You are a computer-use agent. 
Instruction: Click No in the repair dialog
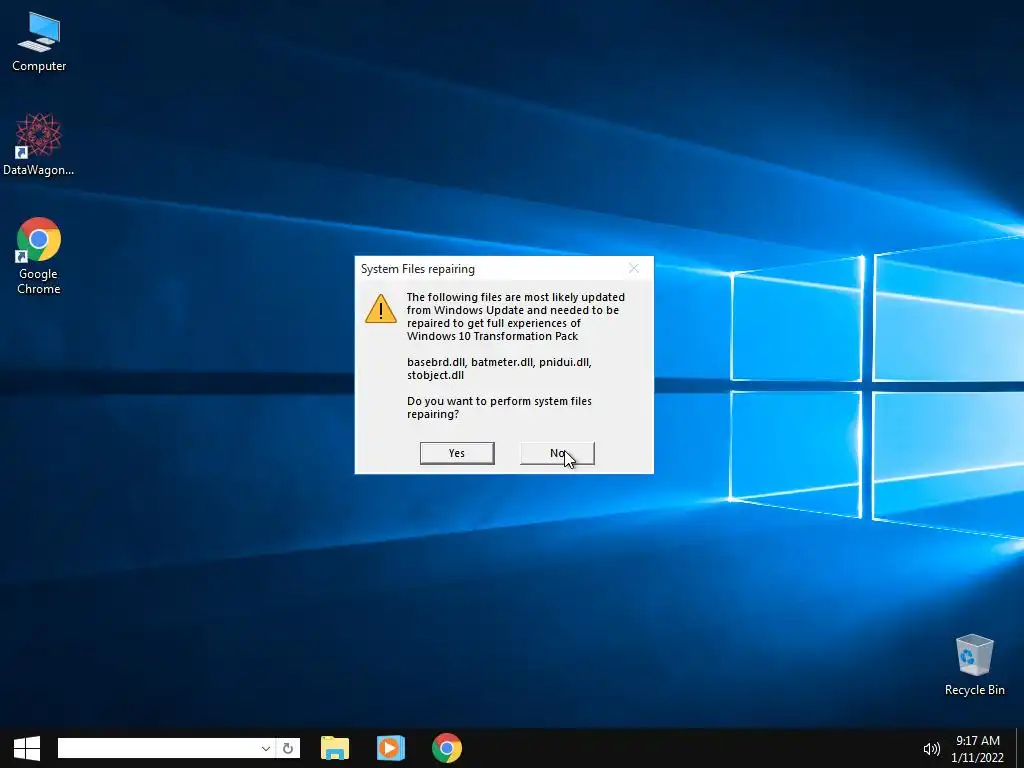pos(557,453)
